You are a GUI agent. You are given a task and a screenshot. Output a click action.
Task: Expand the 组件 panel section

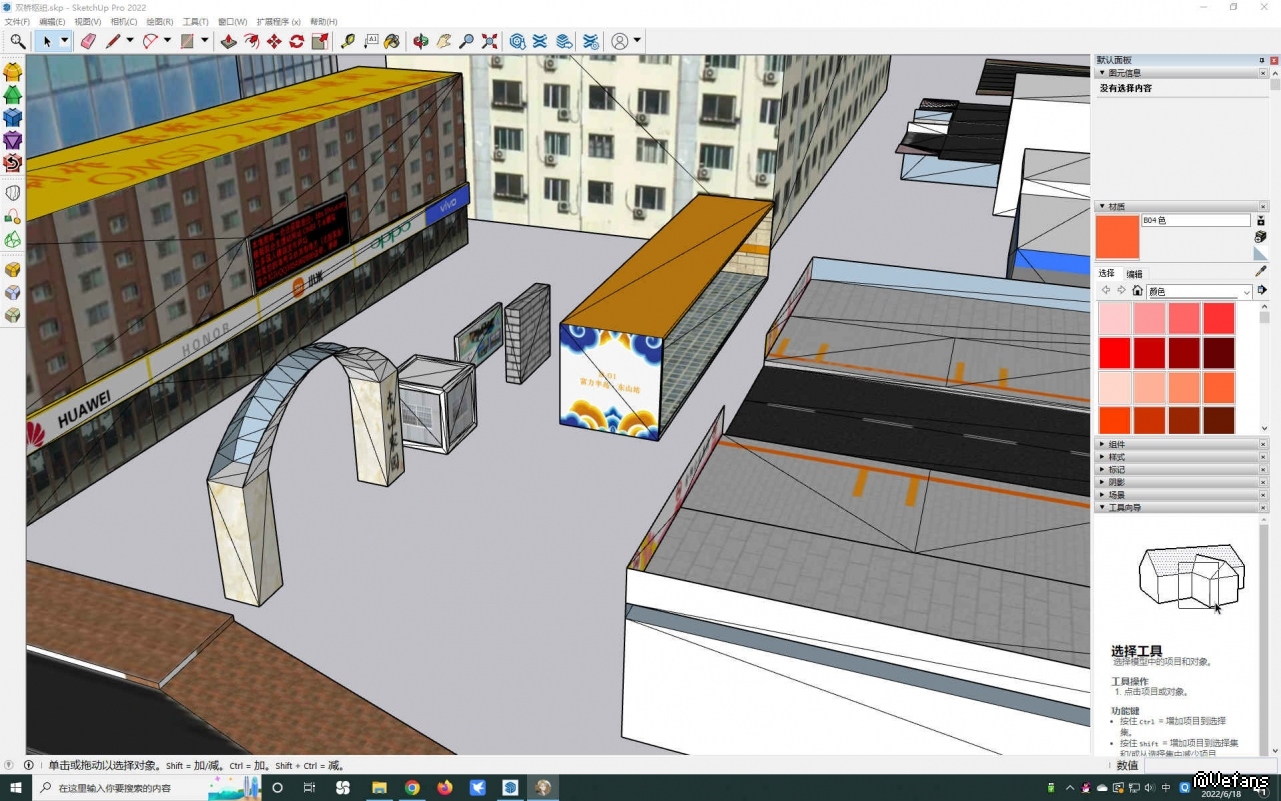[x=1117, y=444]
